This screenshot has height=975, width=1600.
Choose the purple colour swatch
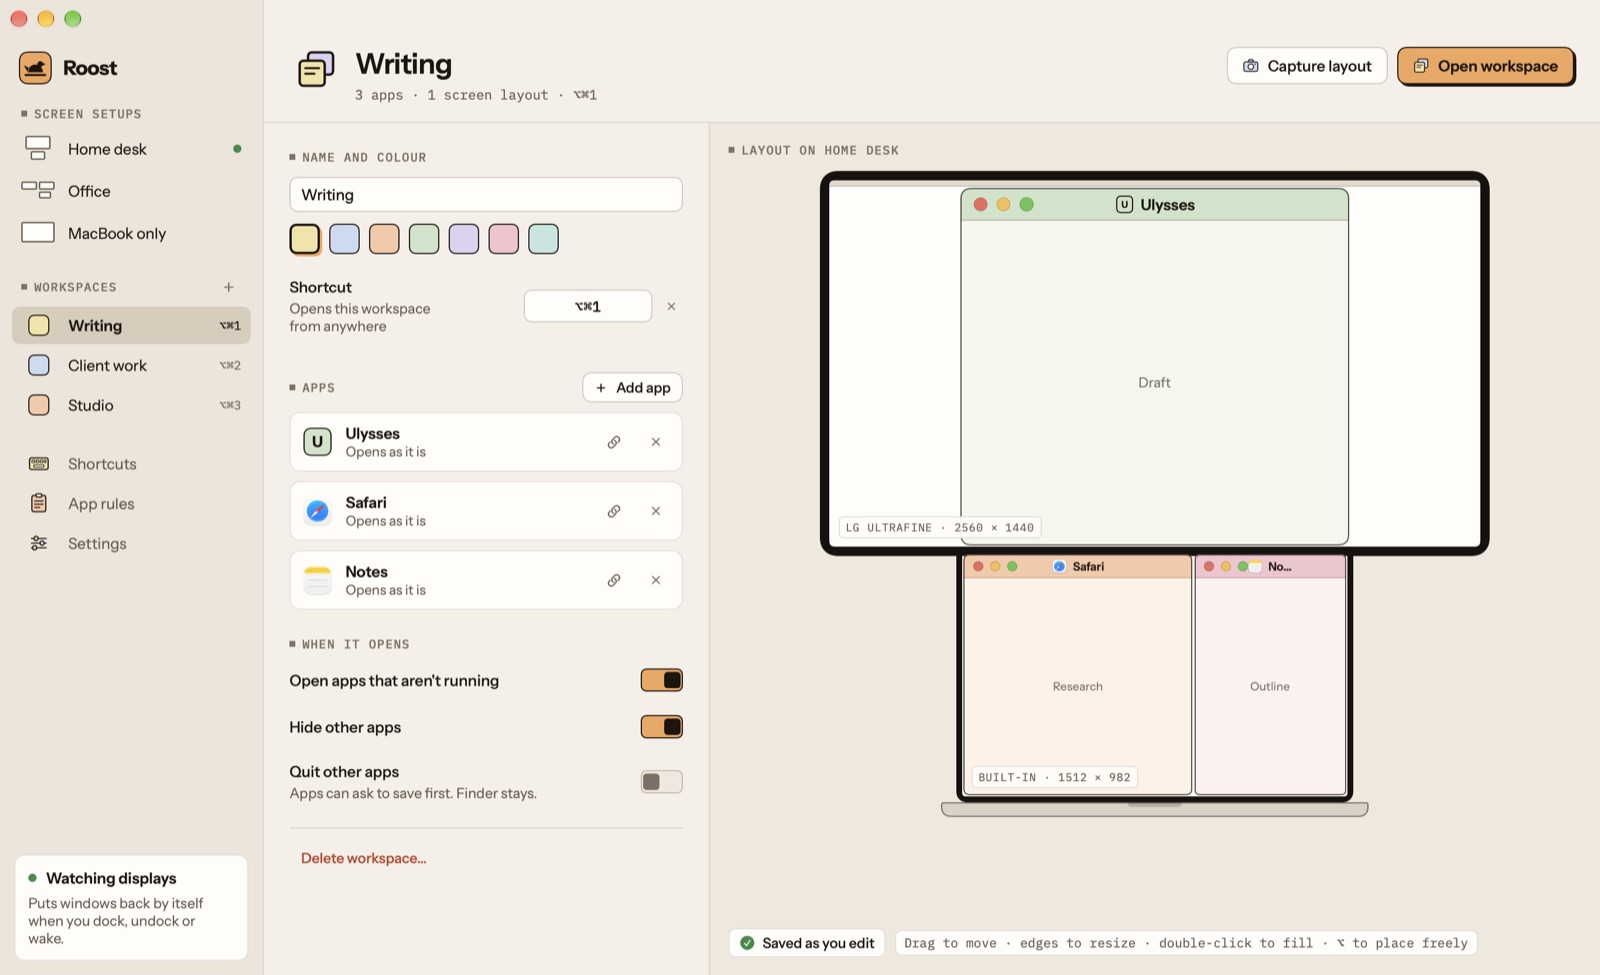[x=464, y=239]
